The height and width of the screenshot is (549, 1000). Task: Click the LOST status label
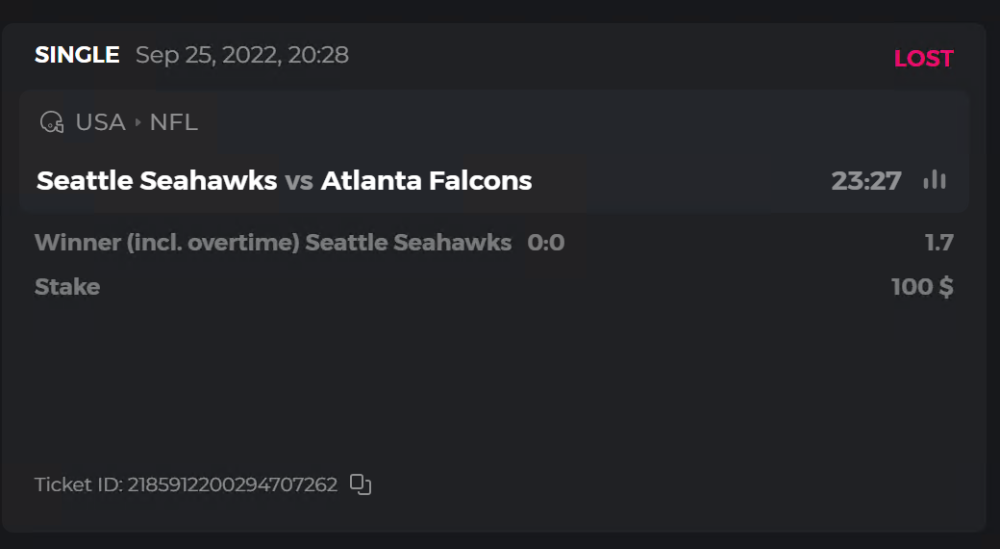(923, 59)
